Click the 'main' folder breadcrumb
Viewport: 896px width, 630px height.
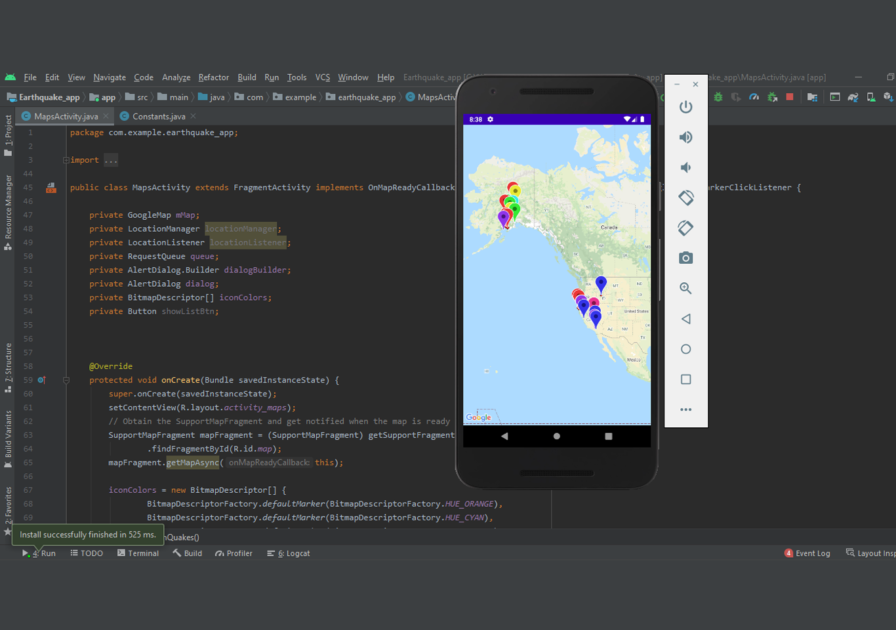pyautogui.click(x=173, y=97)
